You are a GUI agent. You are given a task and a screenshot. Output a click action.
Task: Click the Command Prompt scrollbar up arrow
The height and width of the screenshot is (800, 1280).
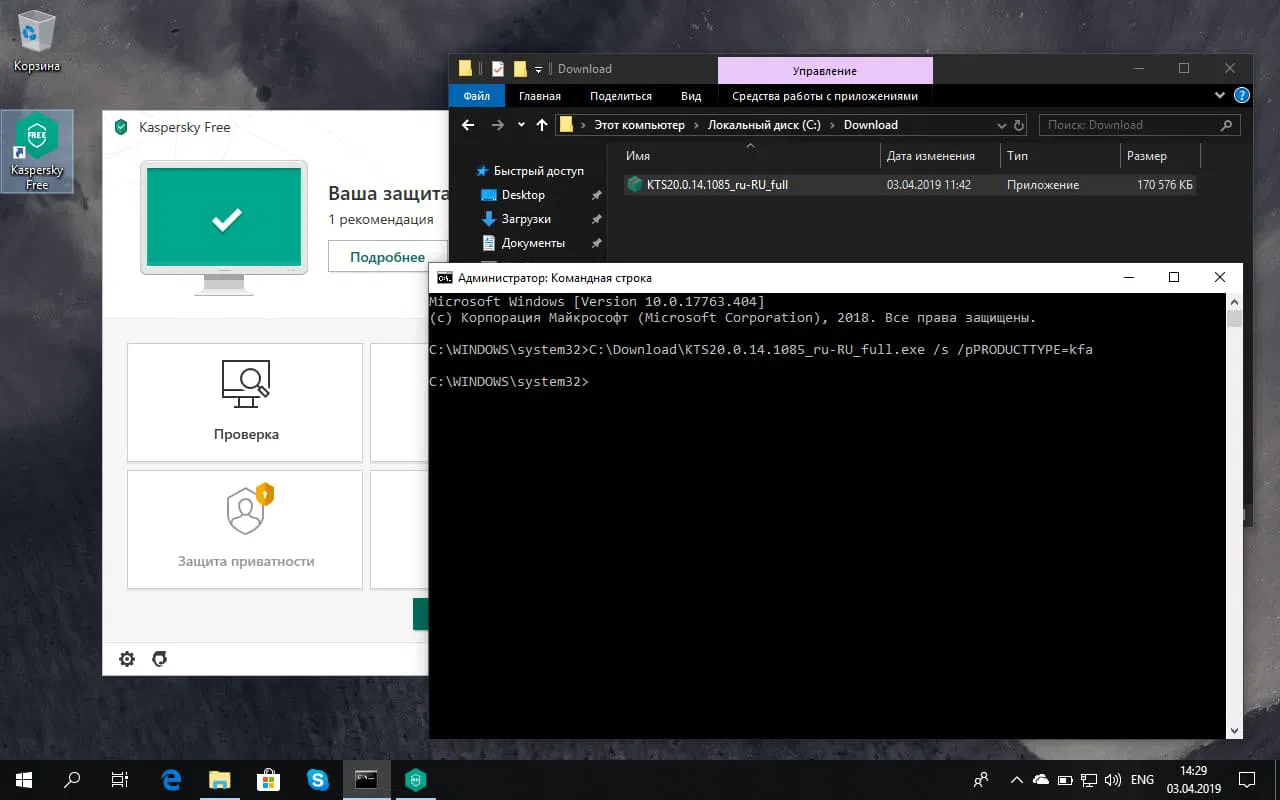(1235, 301)
